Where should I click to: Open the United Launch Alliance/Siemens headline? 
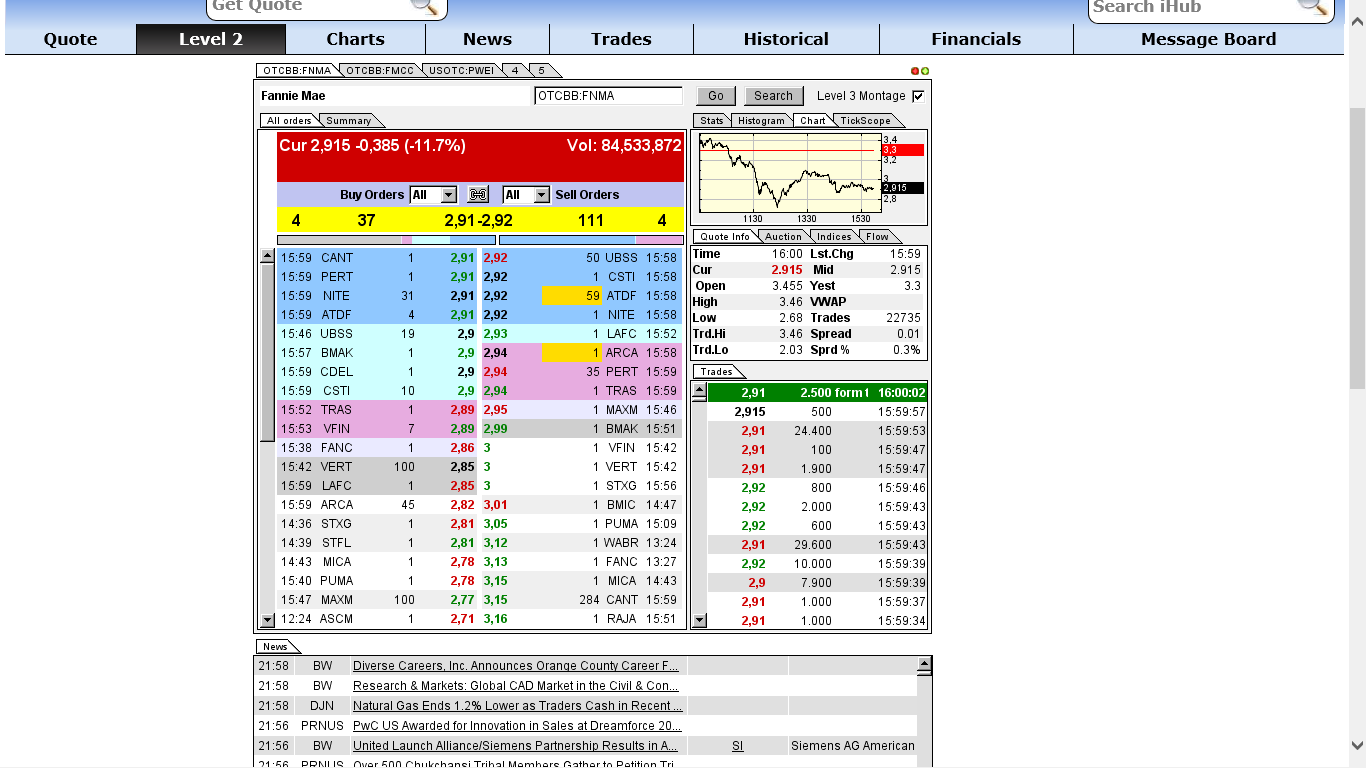(x=515, y=746)
